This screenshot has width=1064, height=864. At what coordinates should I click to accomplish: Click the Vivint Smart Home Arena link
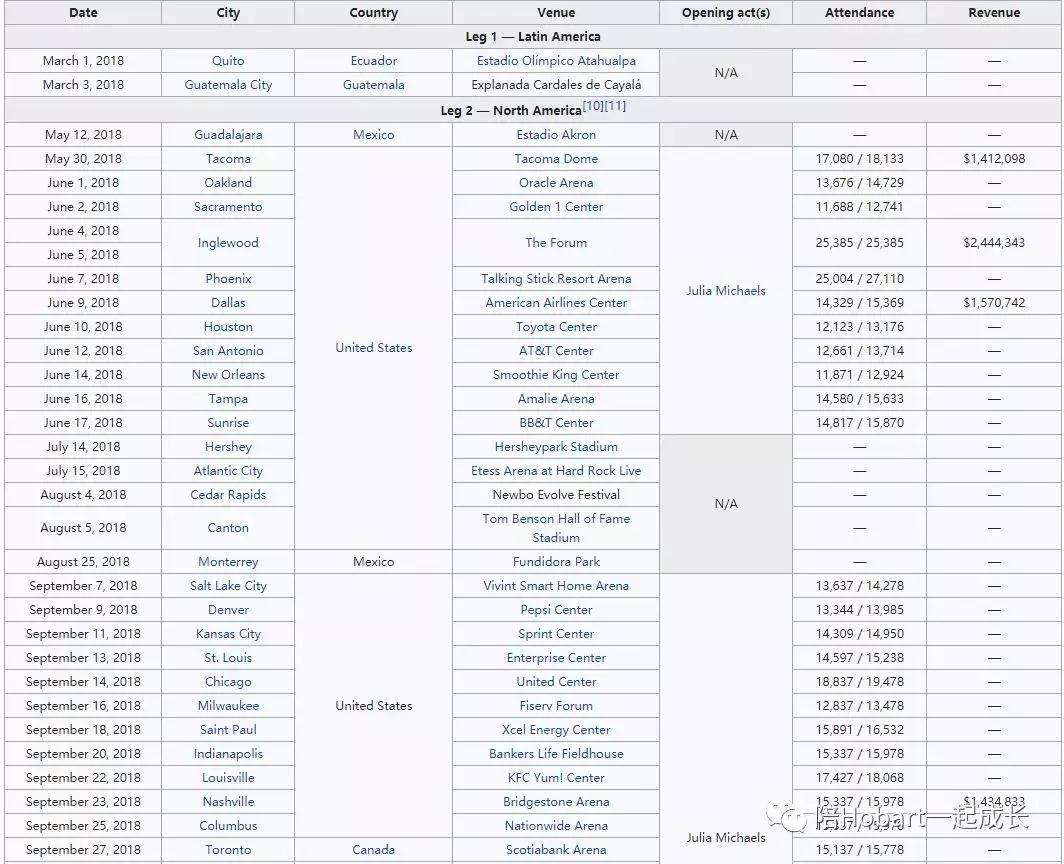556,586
